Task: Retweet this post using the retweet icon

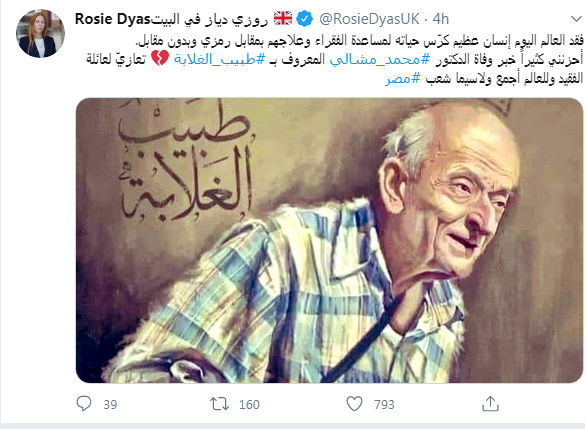Action: tap(219, 404)
